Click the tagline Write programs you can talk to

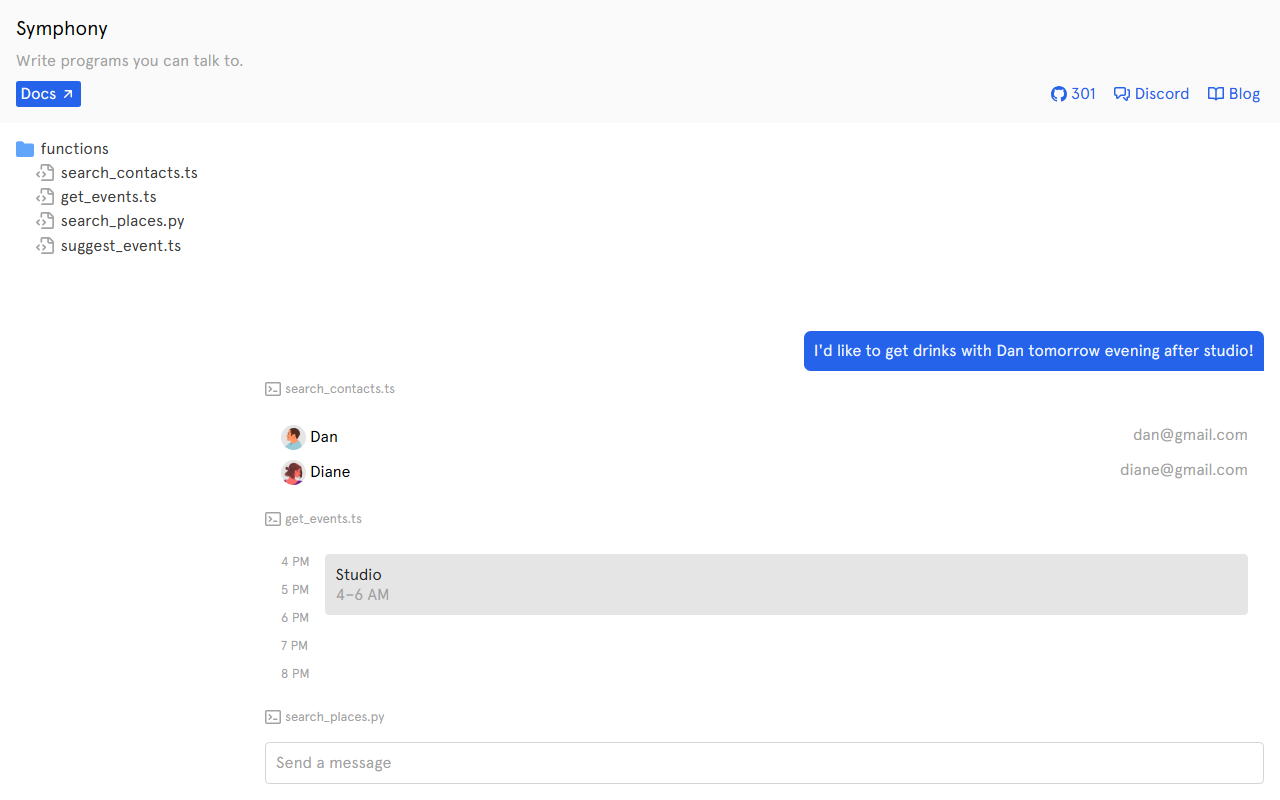tap(130, 61)
